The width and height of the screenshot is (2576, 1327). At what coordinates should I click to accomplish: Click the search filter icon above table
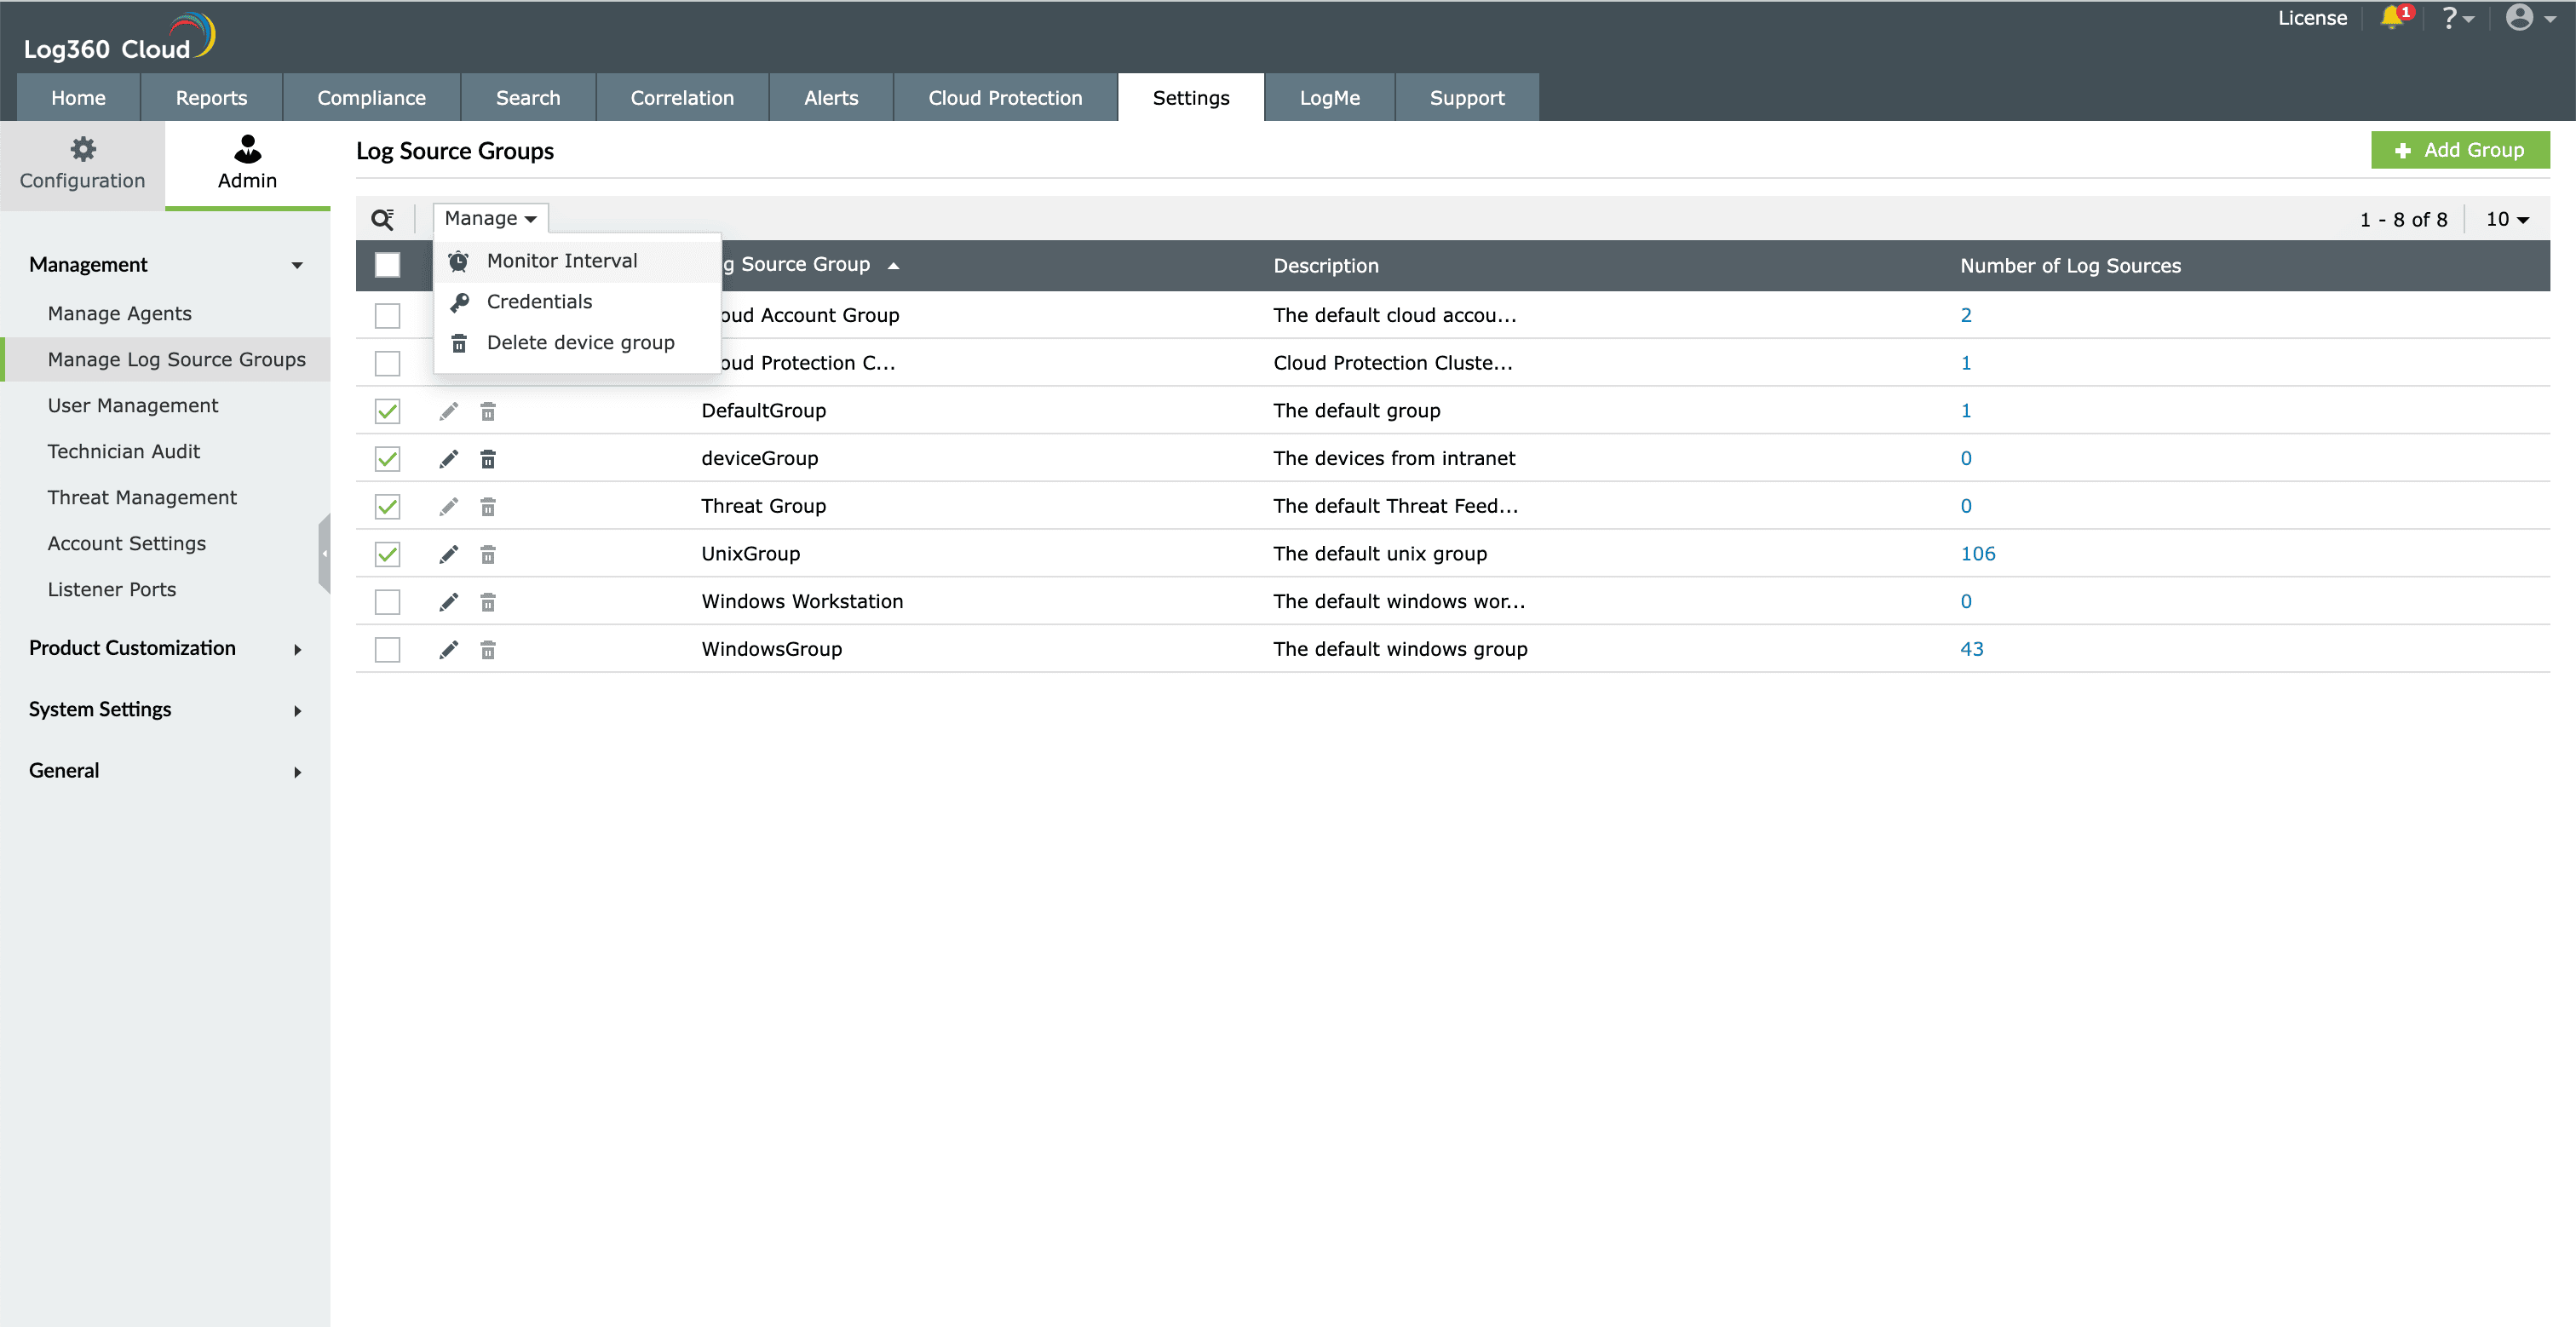click(x=382, y=219)
